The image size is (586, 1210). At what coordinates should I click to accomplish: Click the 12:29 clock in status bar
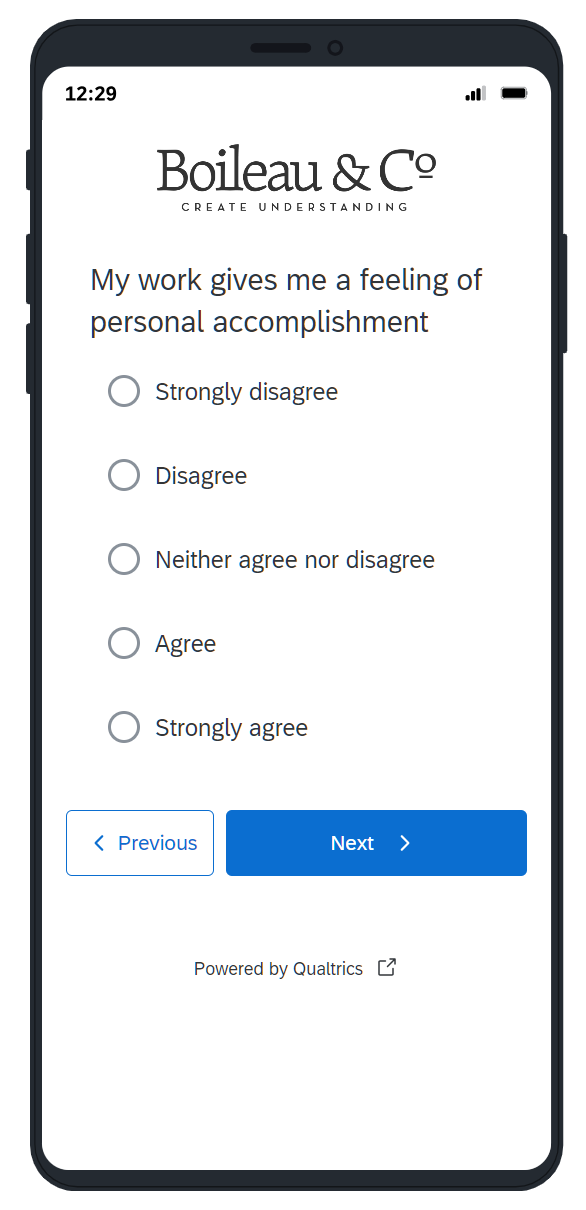(91, 94)
